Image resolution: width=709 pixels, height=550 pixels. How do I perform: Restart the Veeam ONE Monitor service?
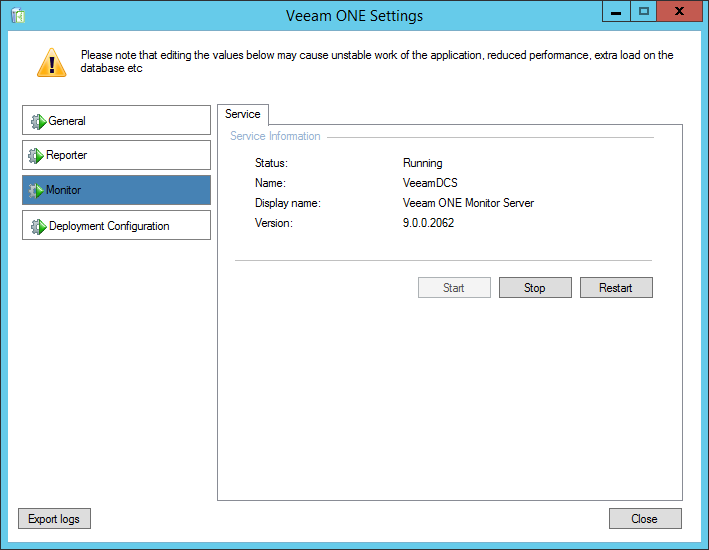[616, 288]
